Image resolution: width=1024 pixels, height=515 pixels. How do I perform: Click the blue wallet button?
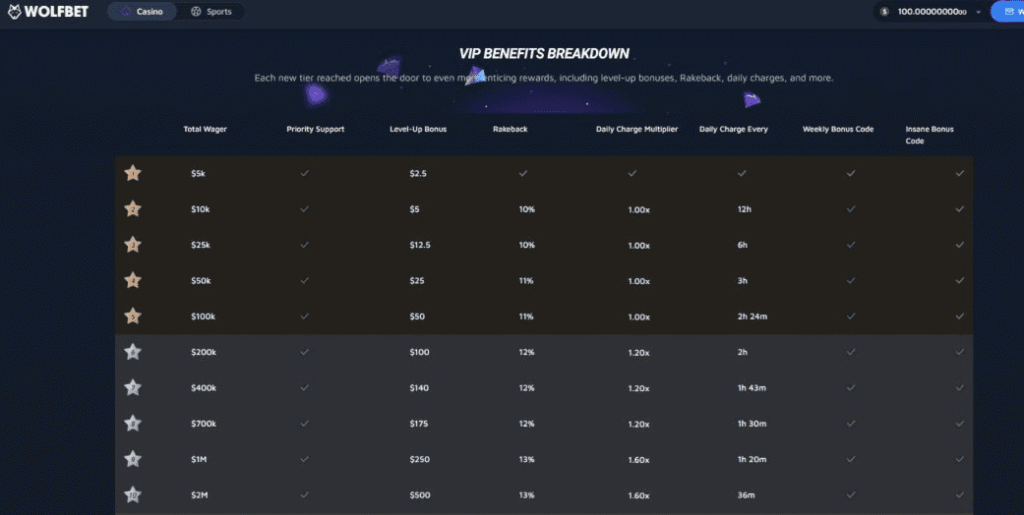[1007, 12]
